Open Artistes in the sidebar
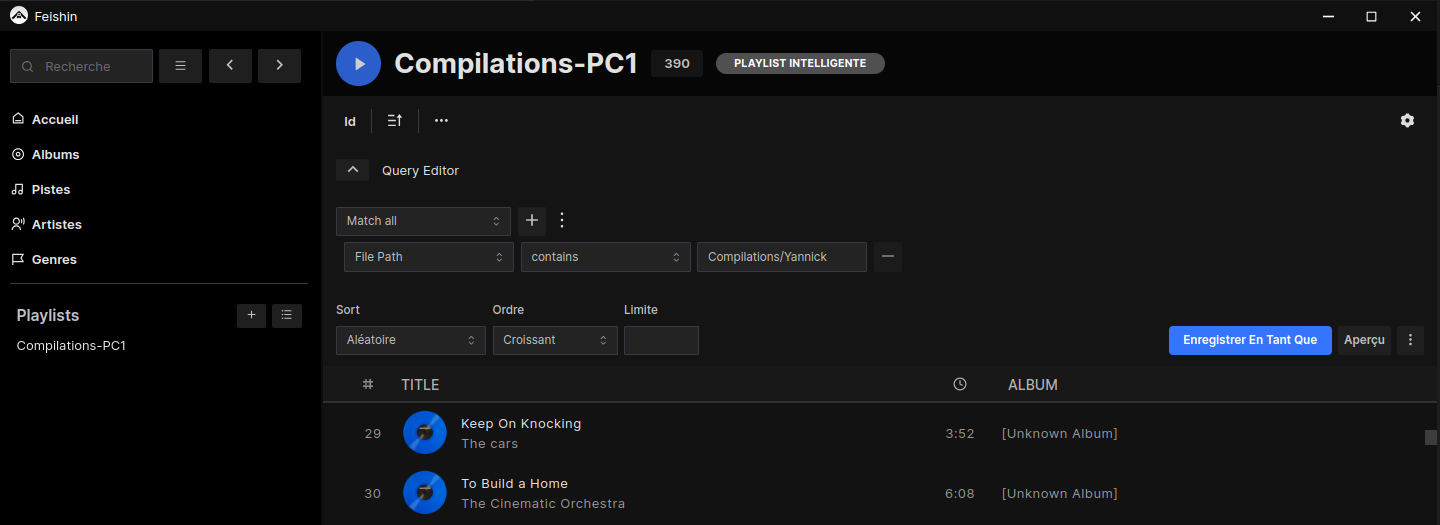This screenshot has height=525, width=1440. (56, 225)
